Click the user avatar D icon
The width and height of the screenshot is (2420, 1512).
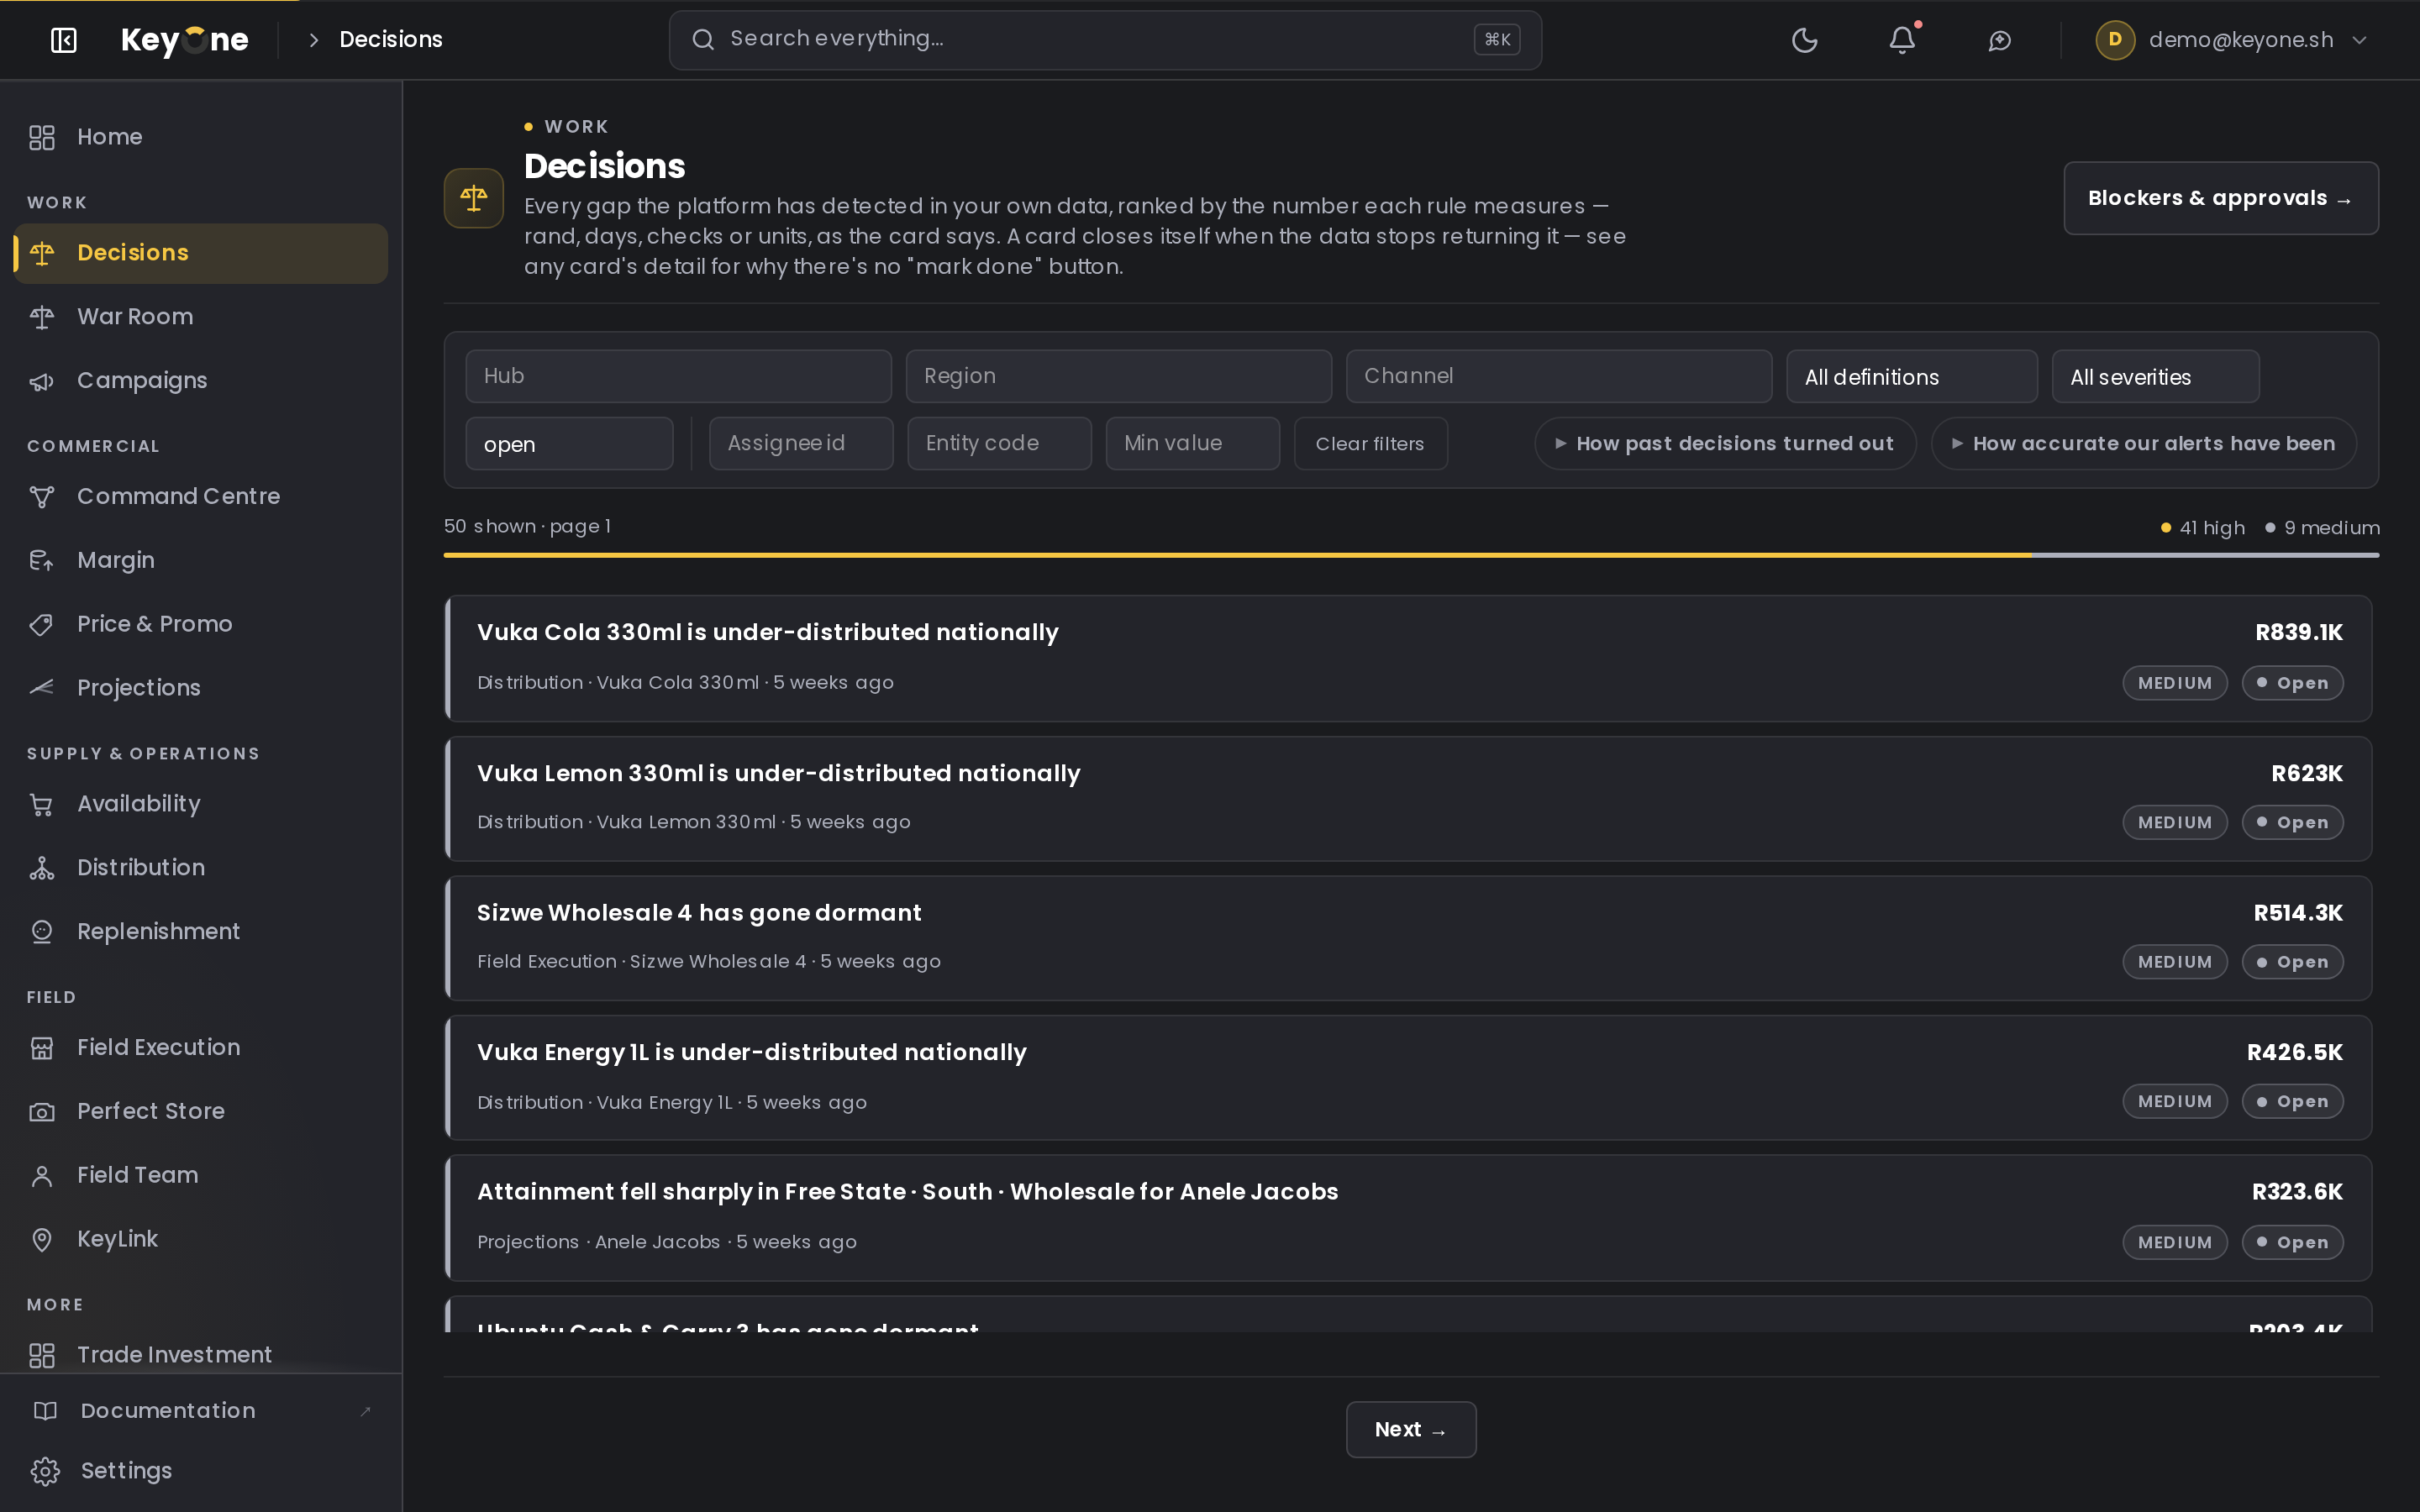click(2114, 40)
